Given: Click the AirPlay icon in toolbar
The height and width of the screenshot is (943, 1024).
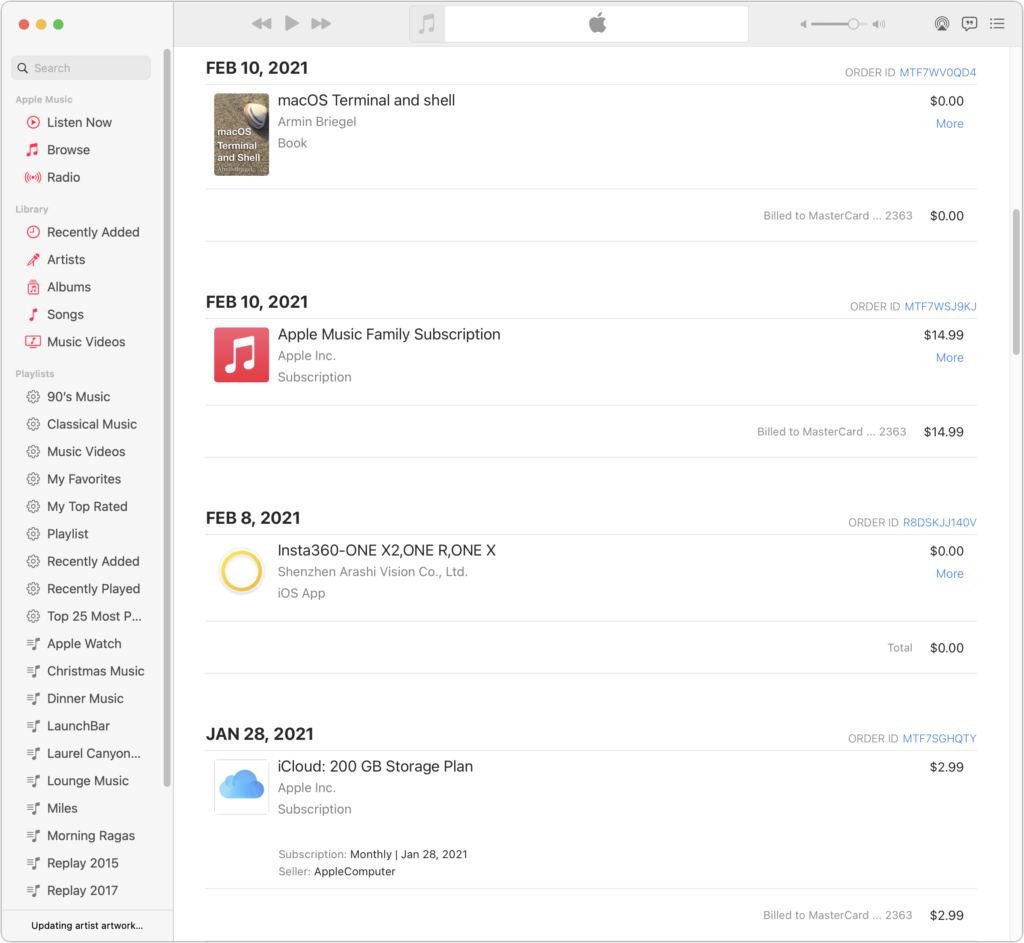Looking at the screenshot, I should (x=941, y=24).
